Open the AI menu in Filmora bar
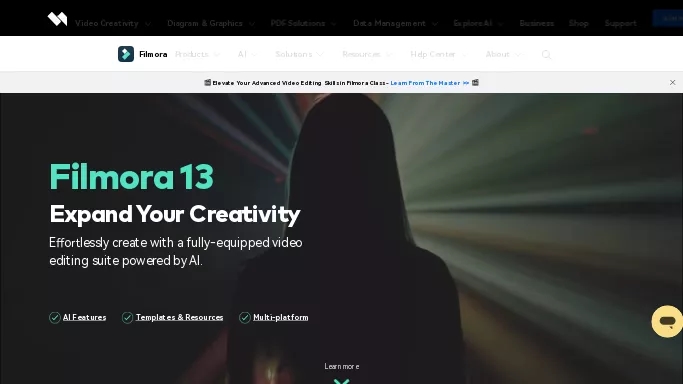This screenshot has width=683, height=384. (247, 54)
